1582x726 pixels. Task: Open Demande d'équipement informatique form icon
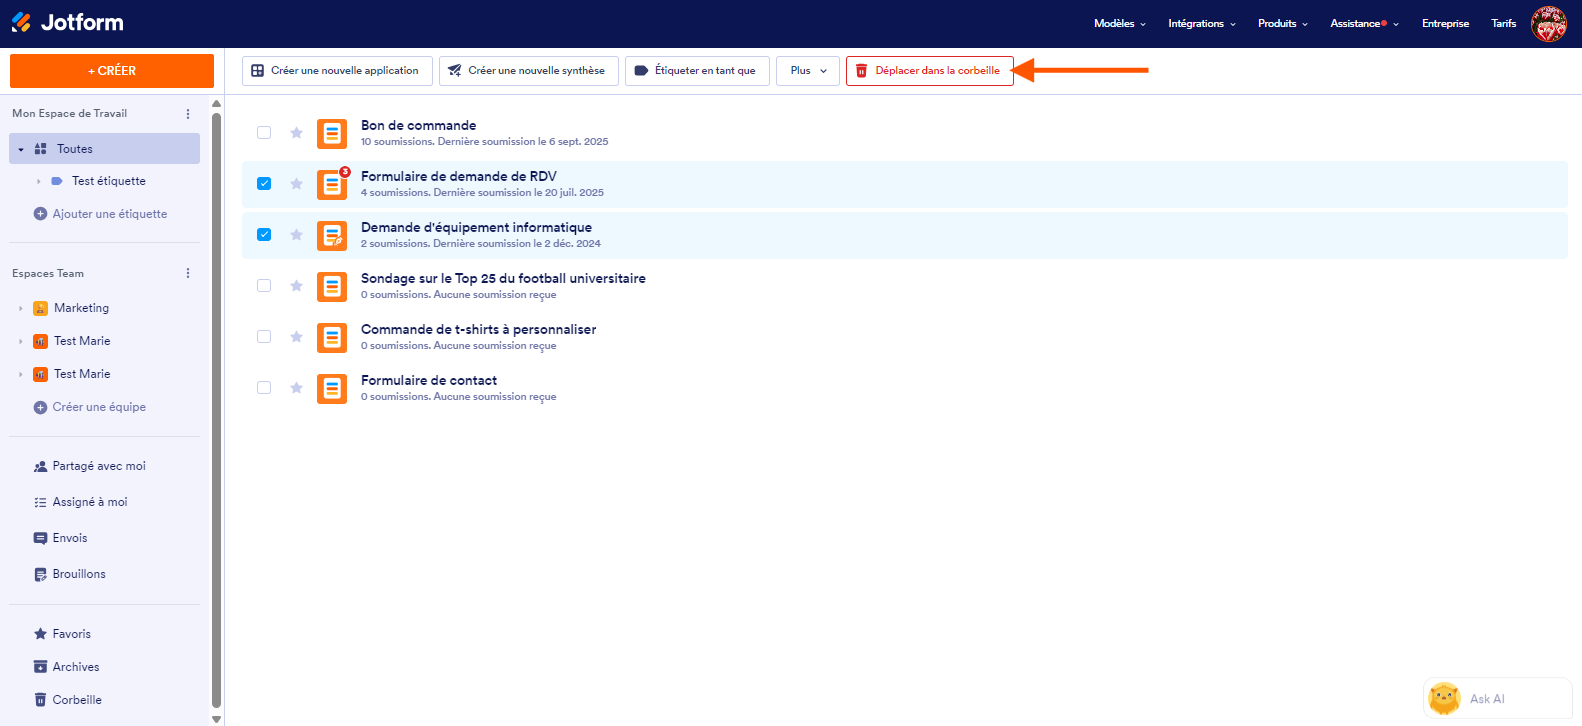pos(332,235)
